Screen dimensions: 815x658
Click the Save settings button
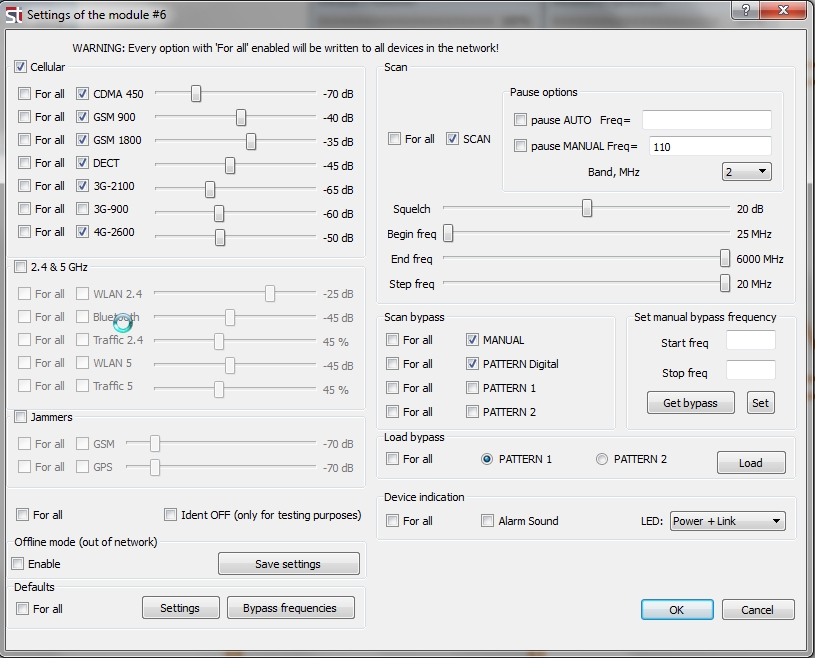pos(288,563)
